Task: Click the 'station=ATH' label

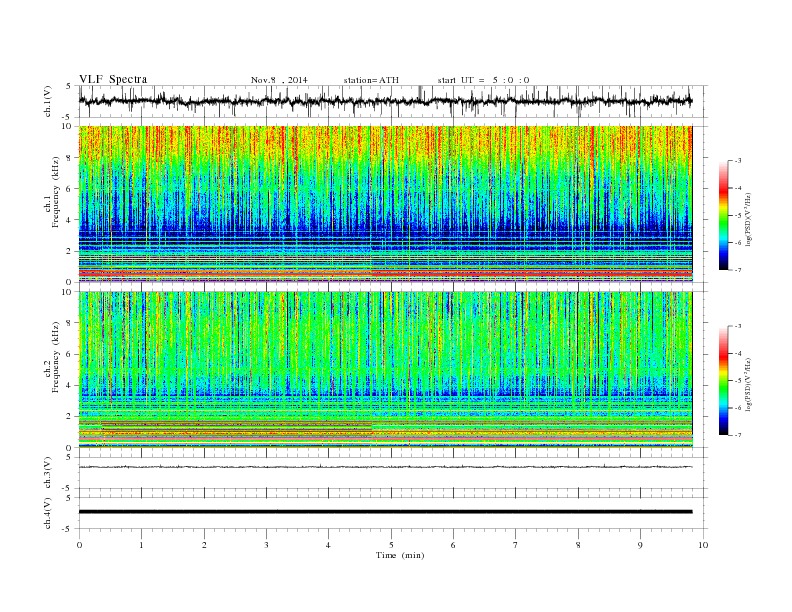Action: [x=371, y=80]
